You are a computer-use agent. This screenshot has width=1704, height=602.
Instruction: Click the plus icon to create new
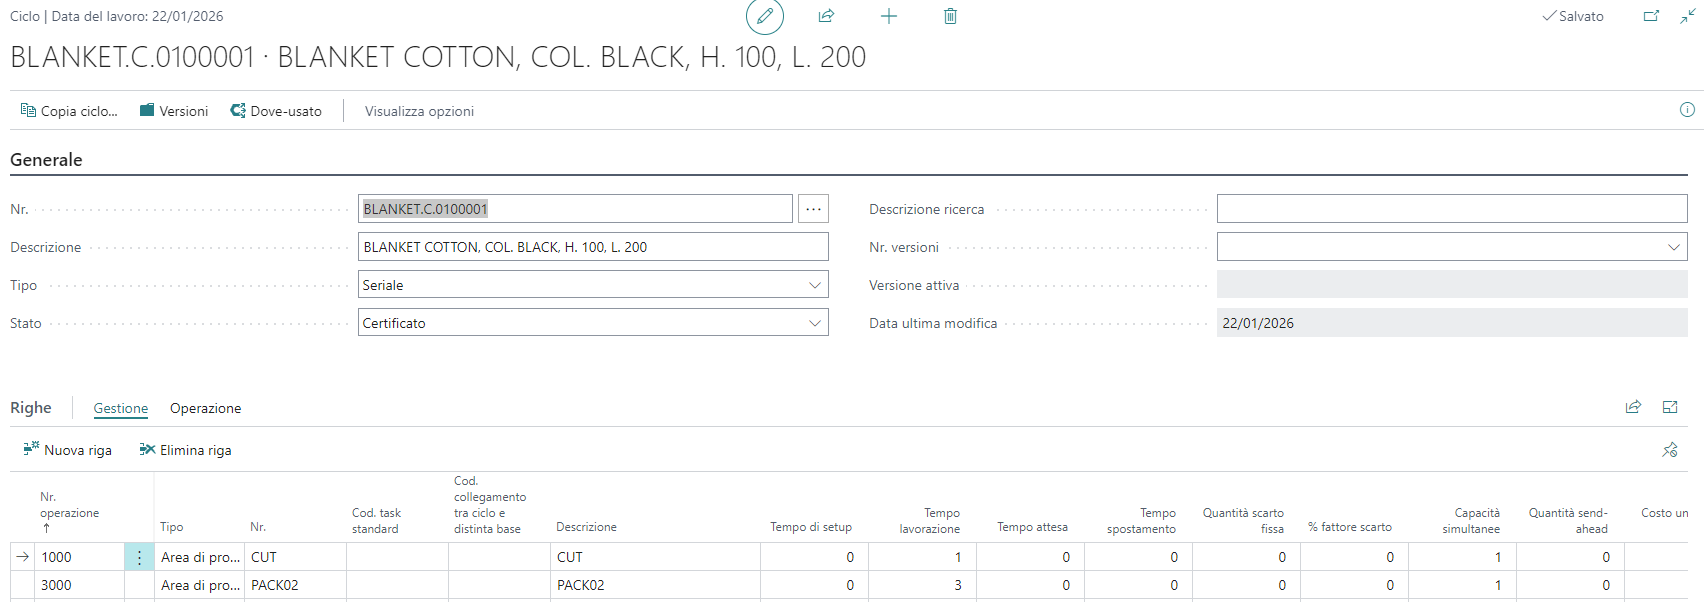tap(888, 16)
